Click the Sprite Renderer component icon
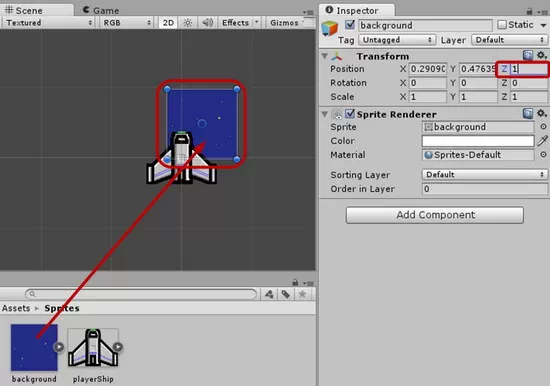The height and width of the screenshot is (386, 550). pos(337,114)
